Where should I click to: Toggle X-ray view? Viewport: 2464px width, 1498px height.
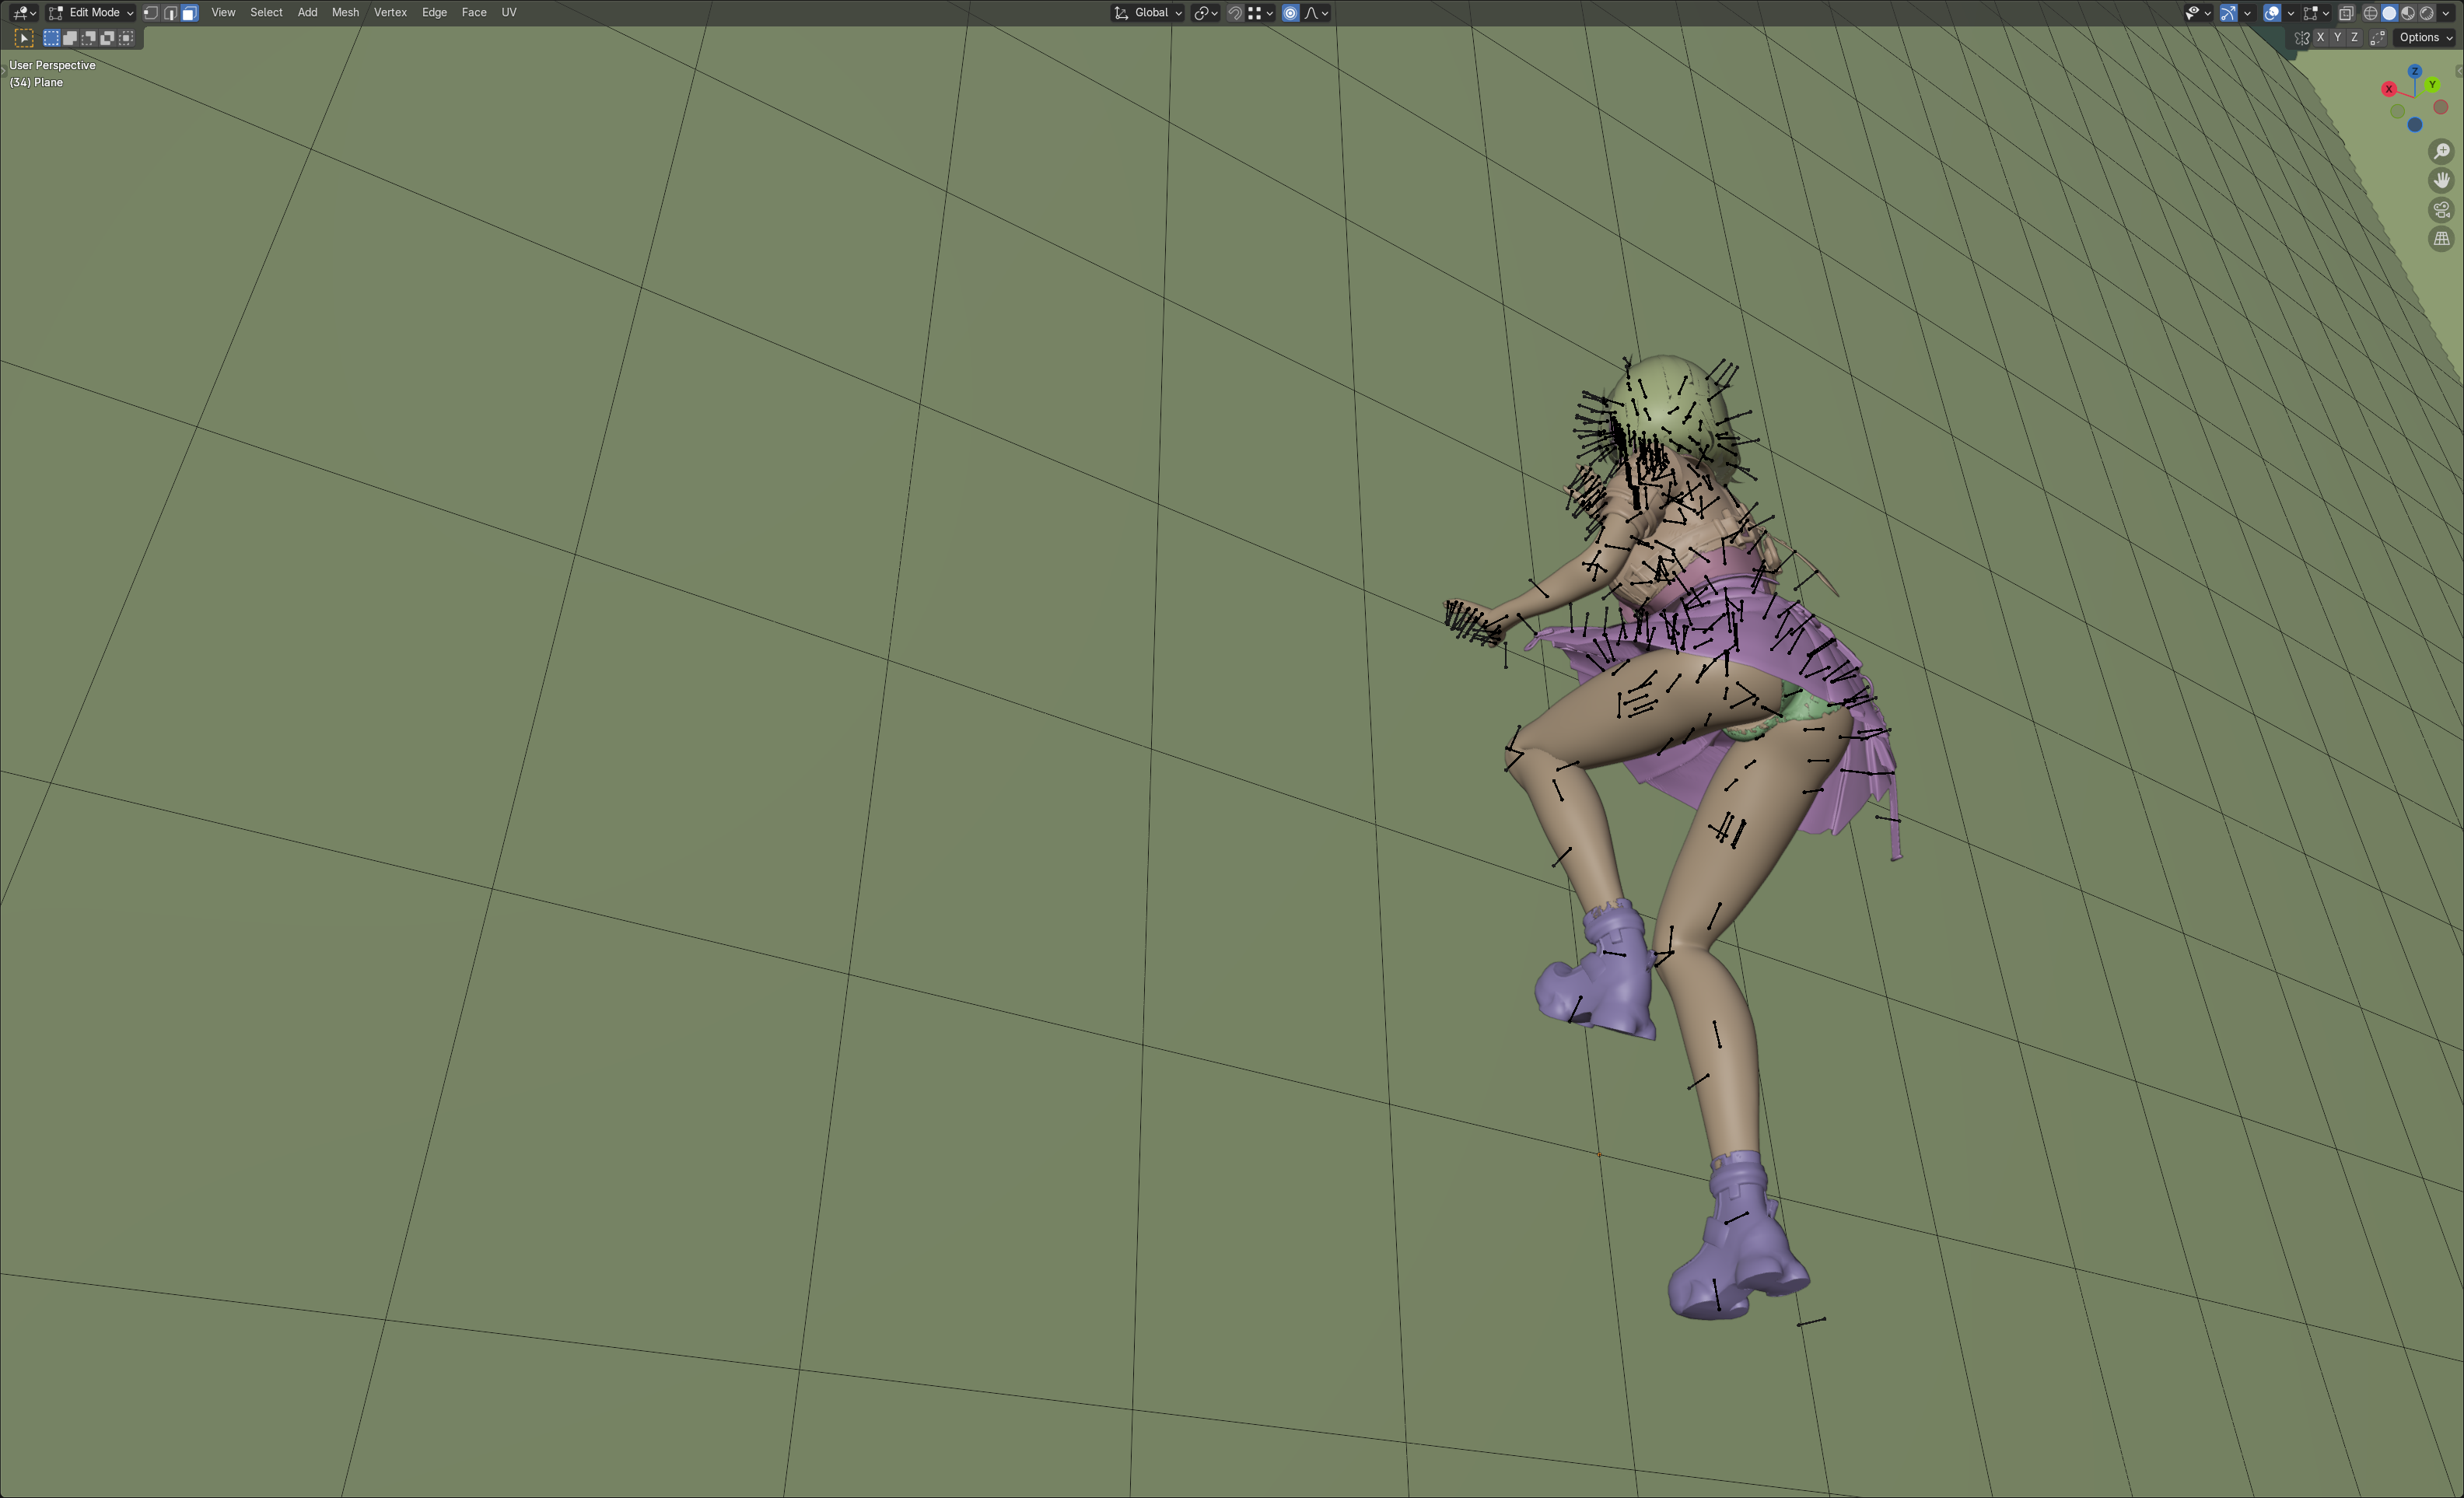click(x=2346, y=13)
